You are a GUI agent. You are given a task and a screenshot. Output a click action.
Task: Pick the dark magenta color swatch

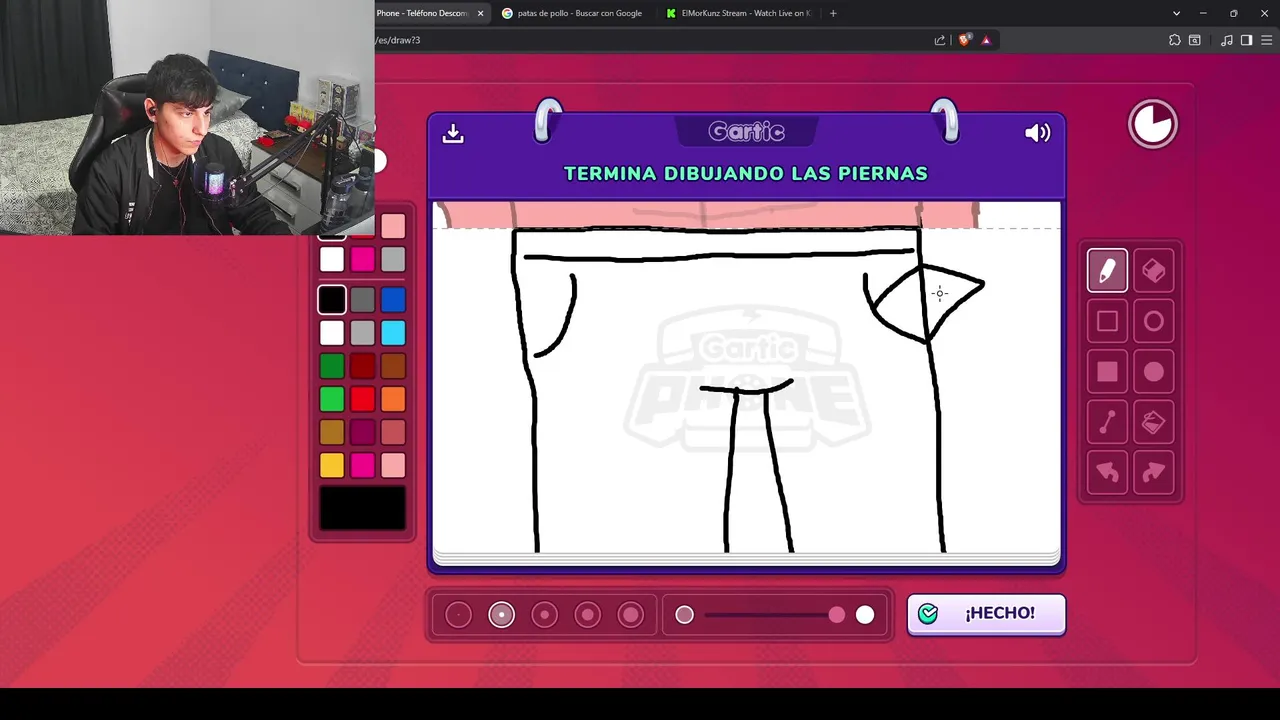click(363, 432)
